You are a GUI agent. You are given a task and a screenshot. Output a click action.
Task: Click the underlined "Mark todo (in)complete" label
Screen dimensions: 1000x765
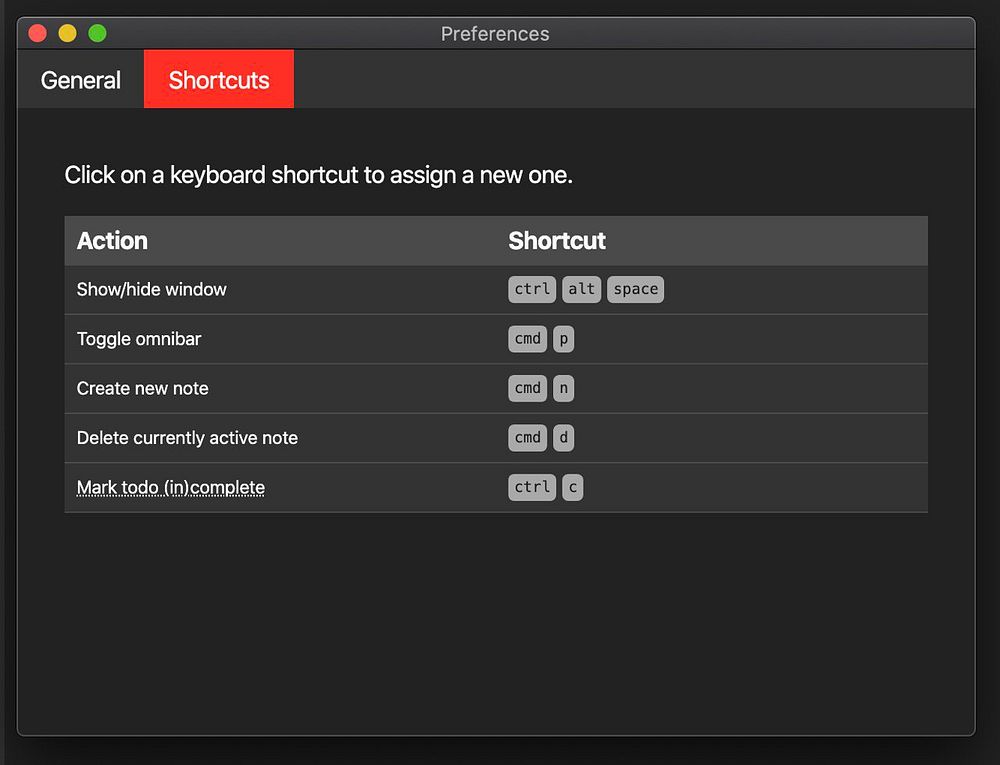(x=171, y=488)
